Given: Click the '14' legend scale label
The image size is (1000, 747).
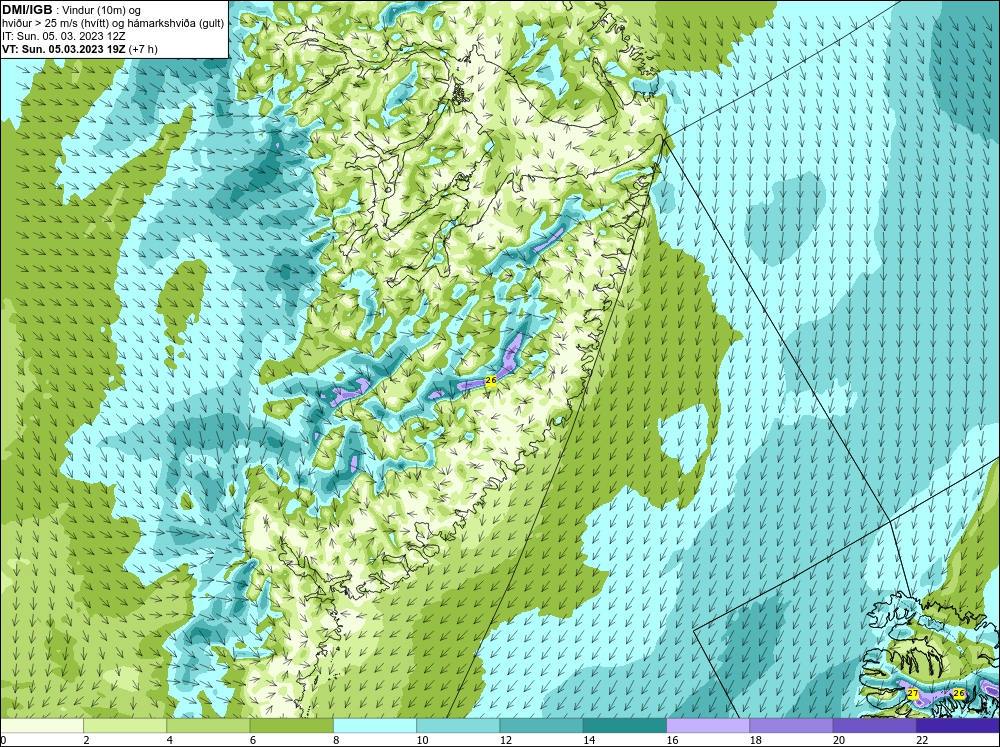Looking at the screenshot, I should click(589, 740).
